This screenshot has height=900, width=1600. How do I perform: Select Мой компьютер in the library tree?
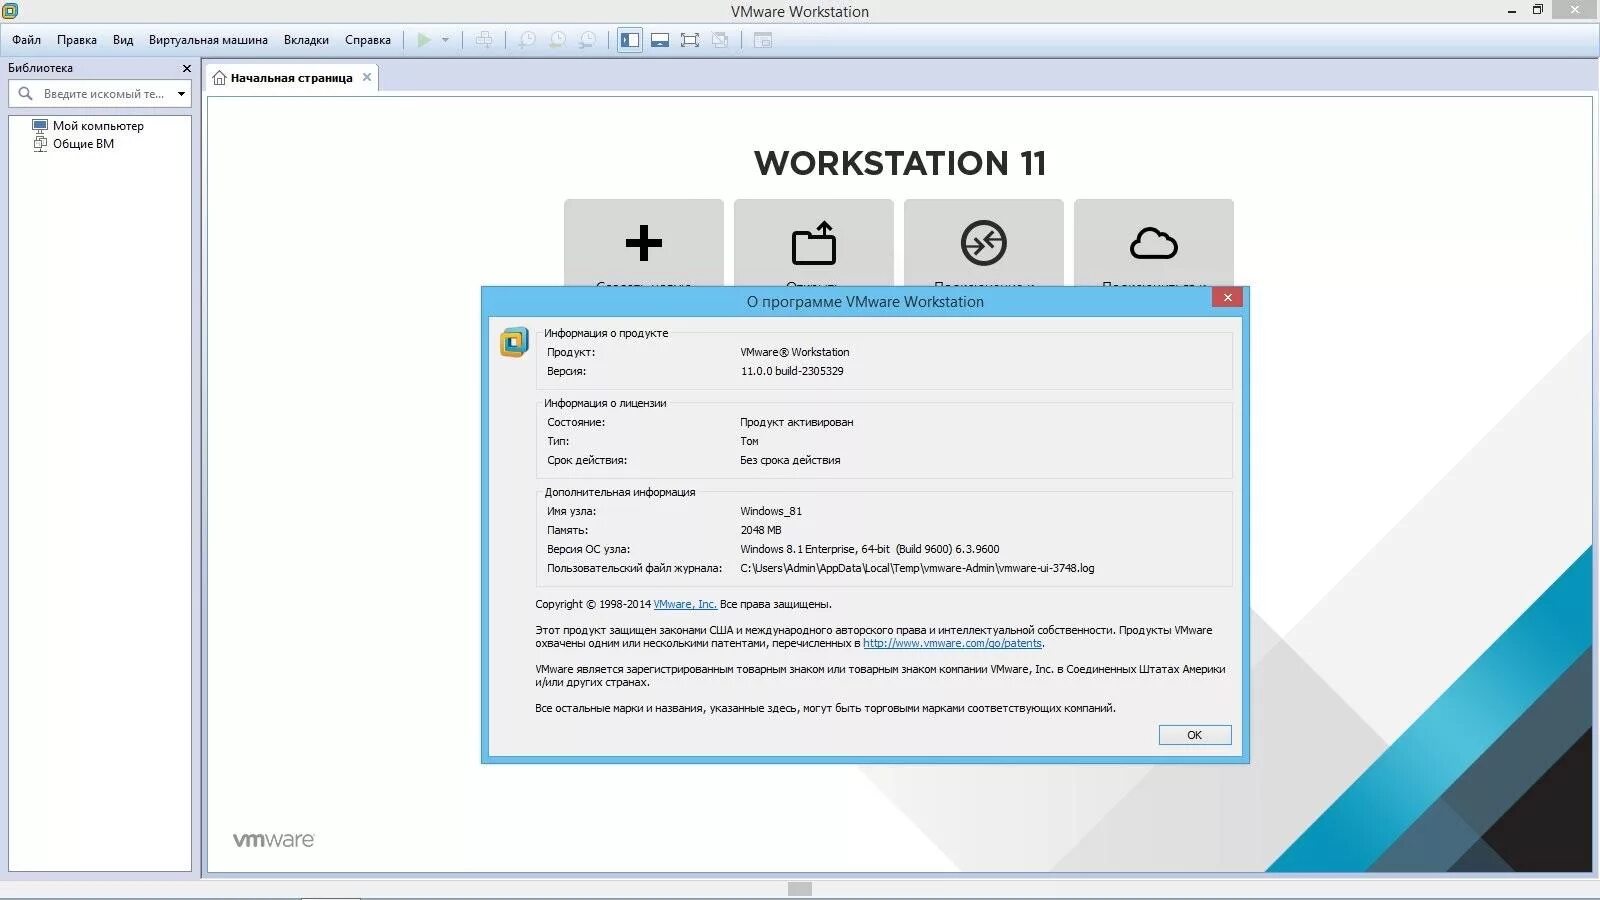[98, 126]
